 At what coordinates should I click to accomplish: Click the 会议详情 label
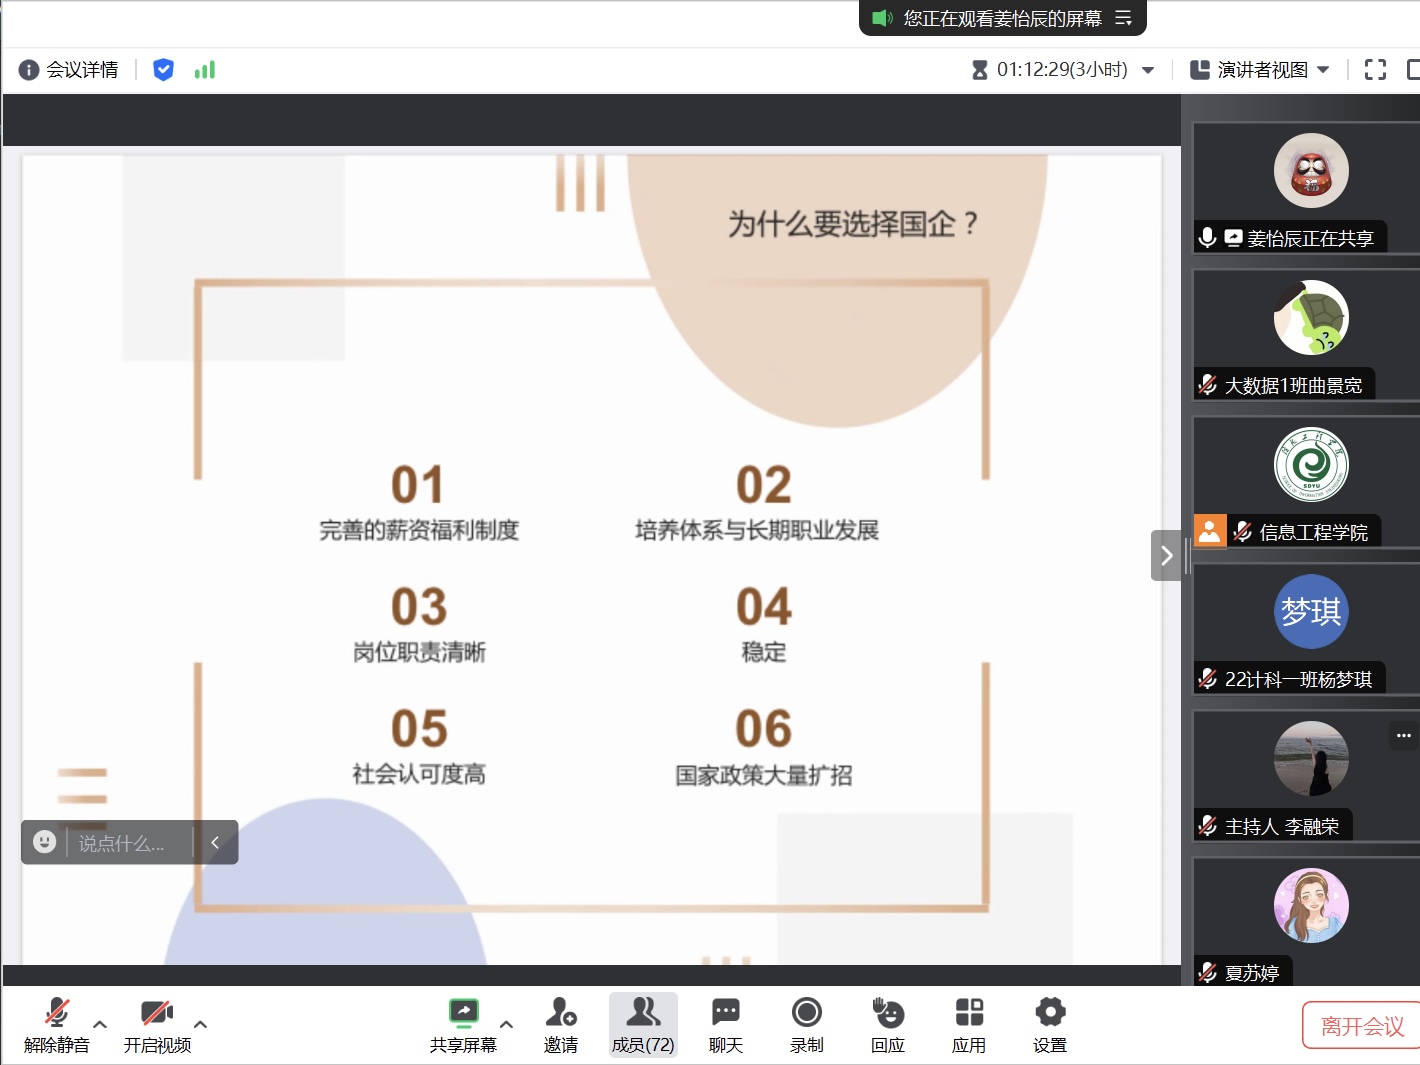click(82, 70)
